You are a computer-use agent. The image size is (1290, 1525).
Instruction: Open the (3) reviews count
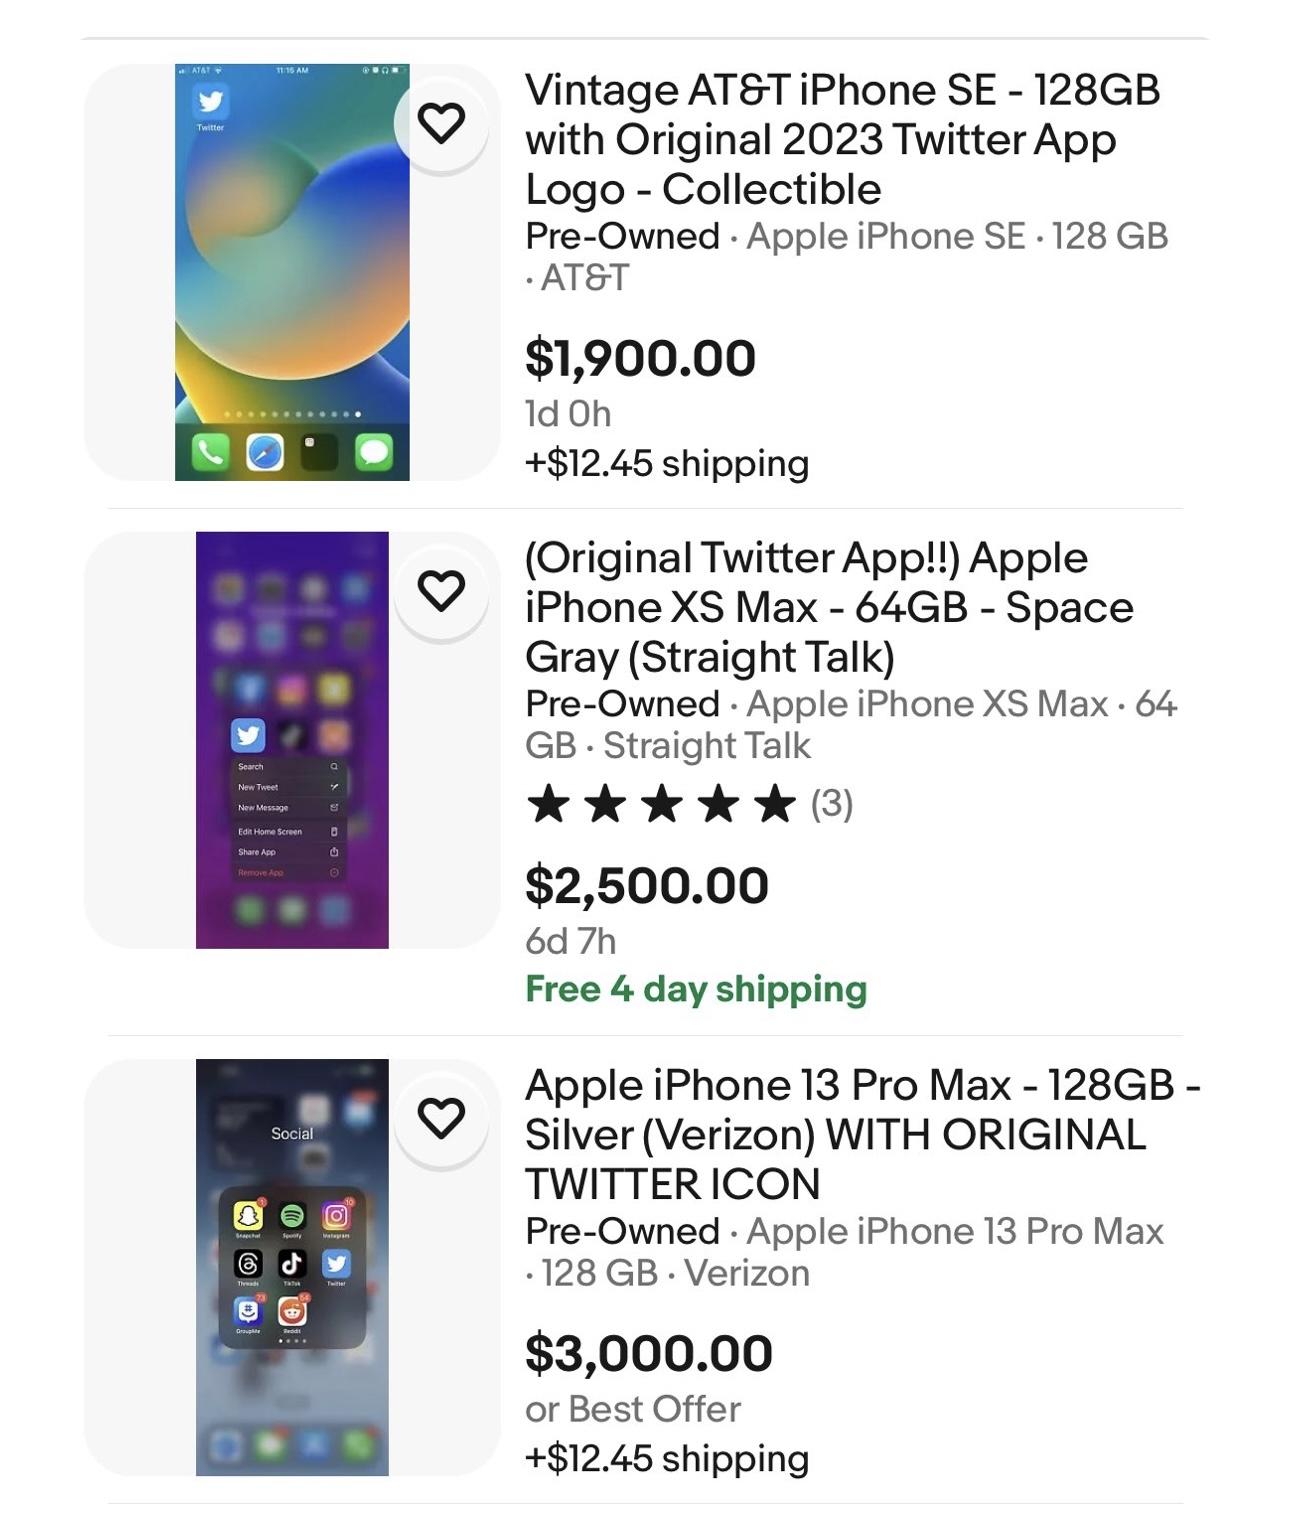click(x=831, y=804)
